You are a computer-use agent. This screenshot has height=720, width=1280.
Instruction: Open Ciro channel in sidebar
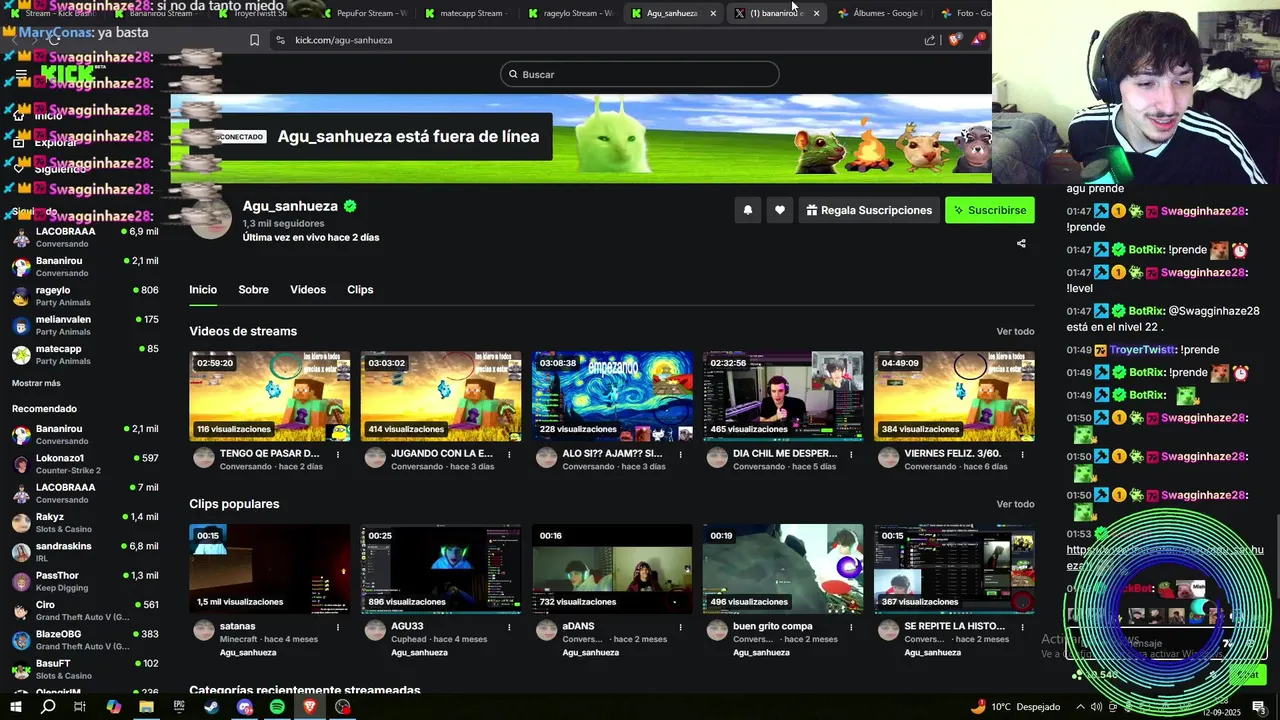point(85,611)
